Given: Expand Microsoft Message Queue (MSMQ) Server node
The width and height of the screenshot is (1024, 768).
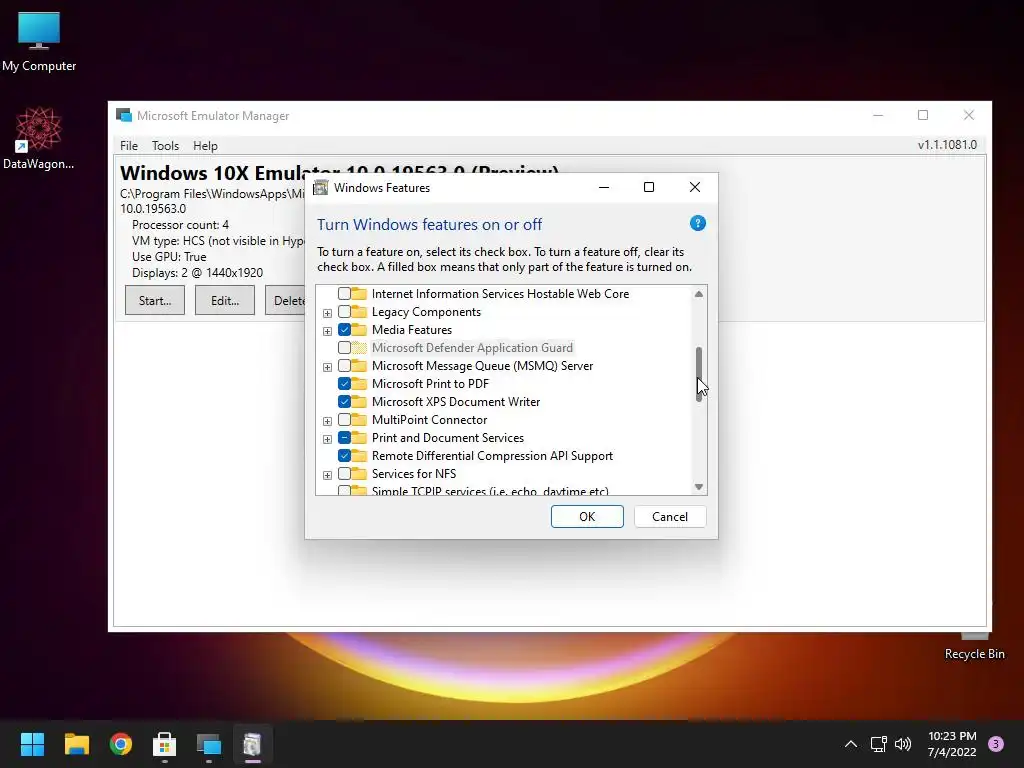Looking at the screenshot, I should 327,367.
